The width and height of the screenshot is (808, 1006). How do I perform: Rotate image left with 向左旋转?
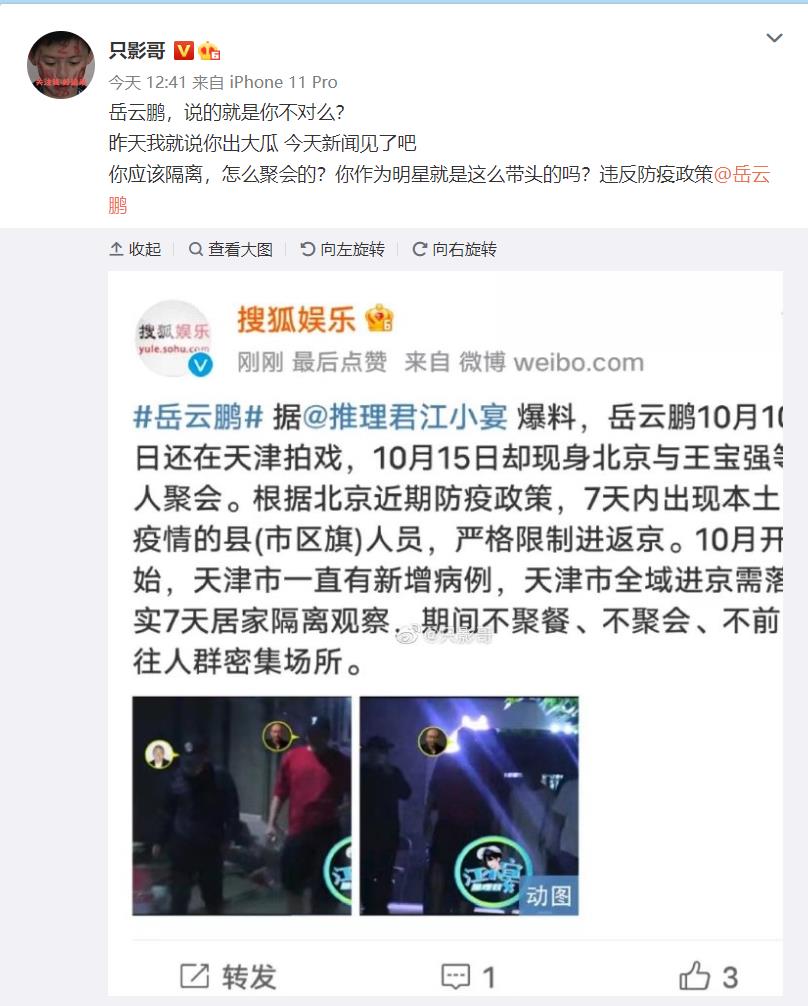pos(343,249)
